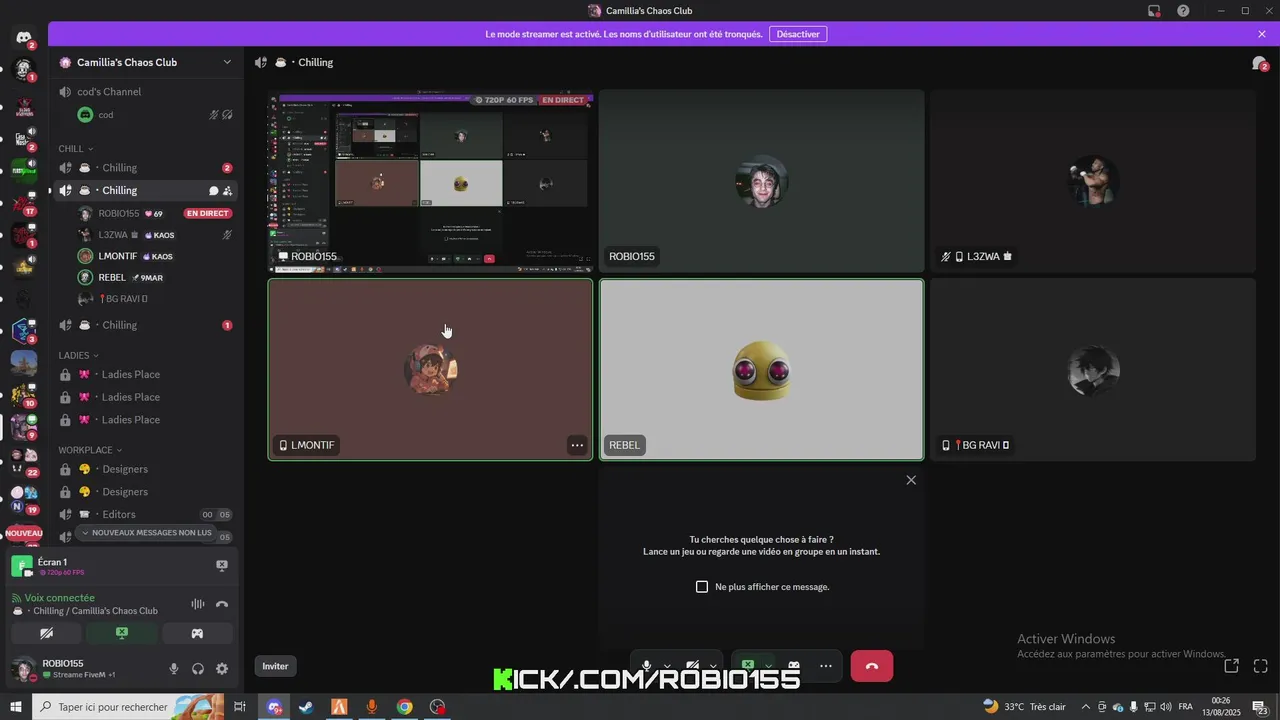The height and width of the screenshot is (720, 1280).
Task: Select the REBEL participant tile
Action: pos(762,370)
